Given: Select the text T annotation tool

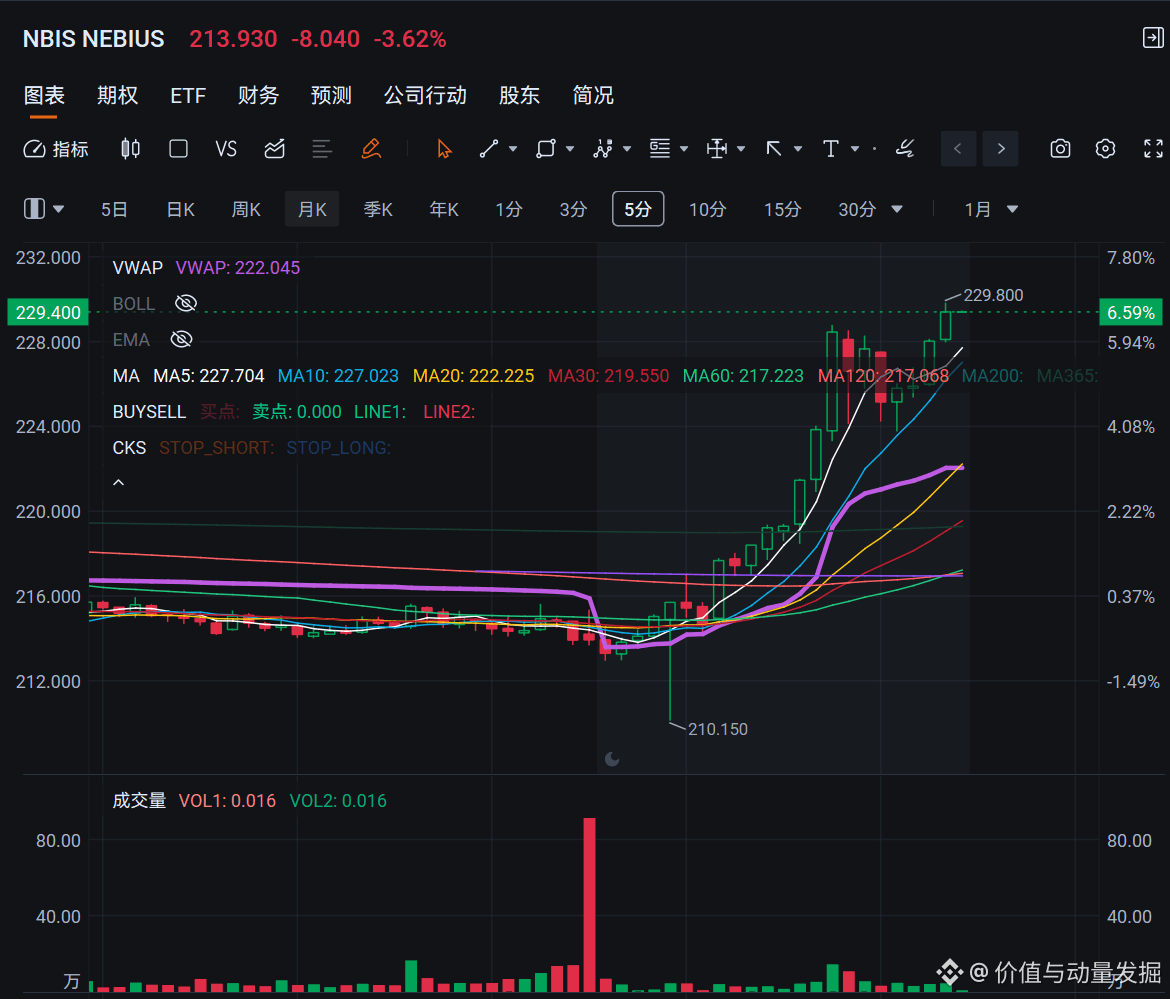Looking at the screenshot, I should point(830,149).
